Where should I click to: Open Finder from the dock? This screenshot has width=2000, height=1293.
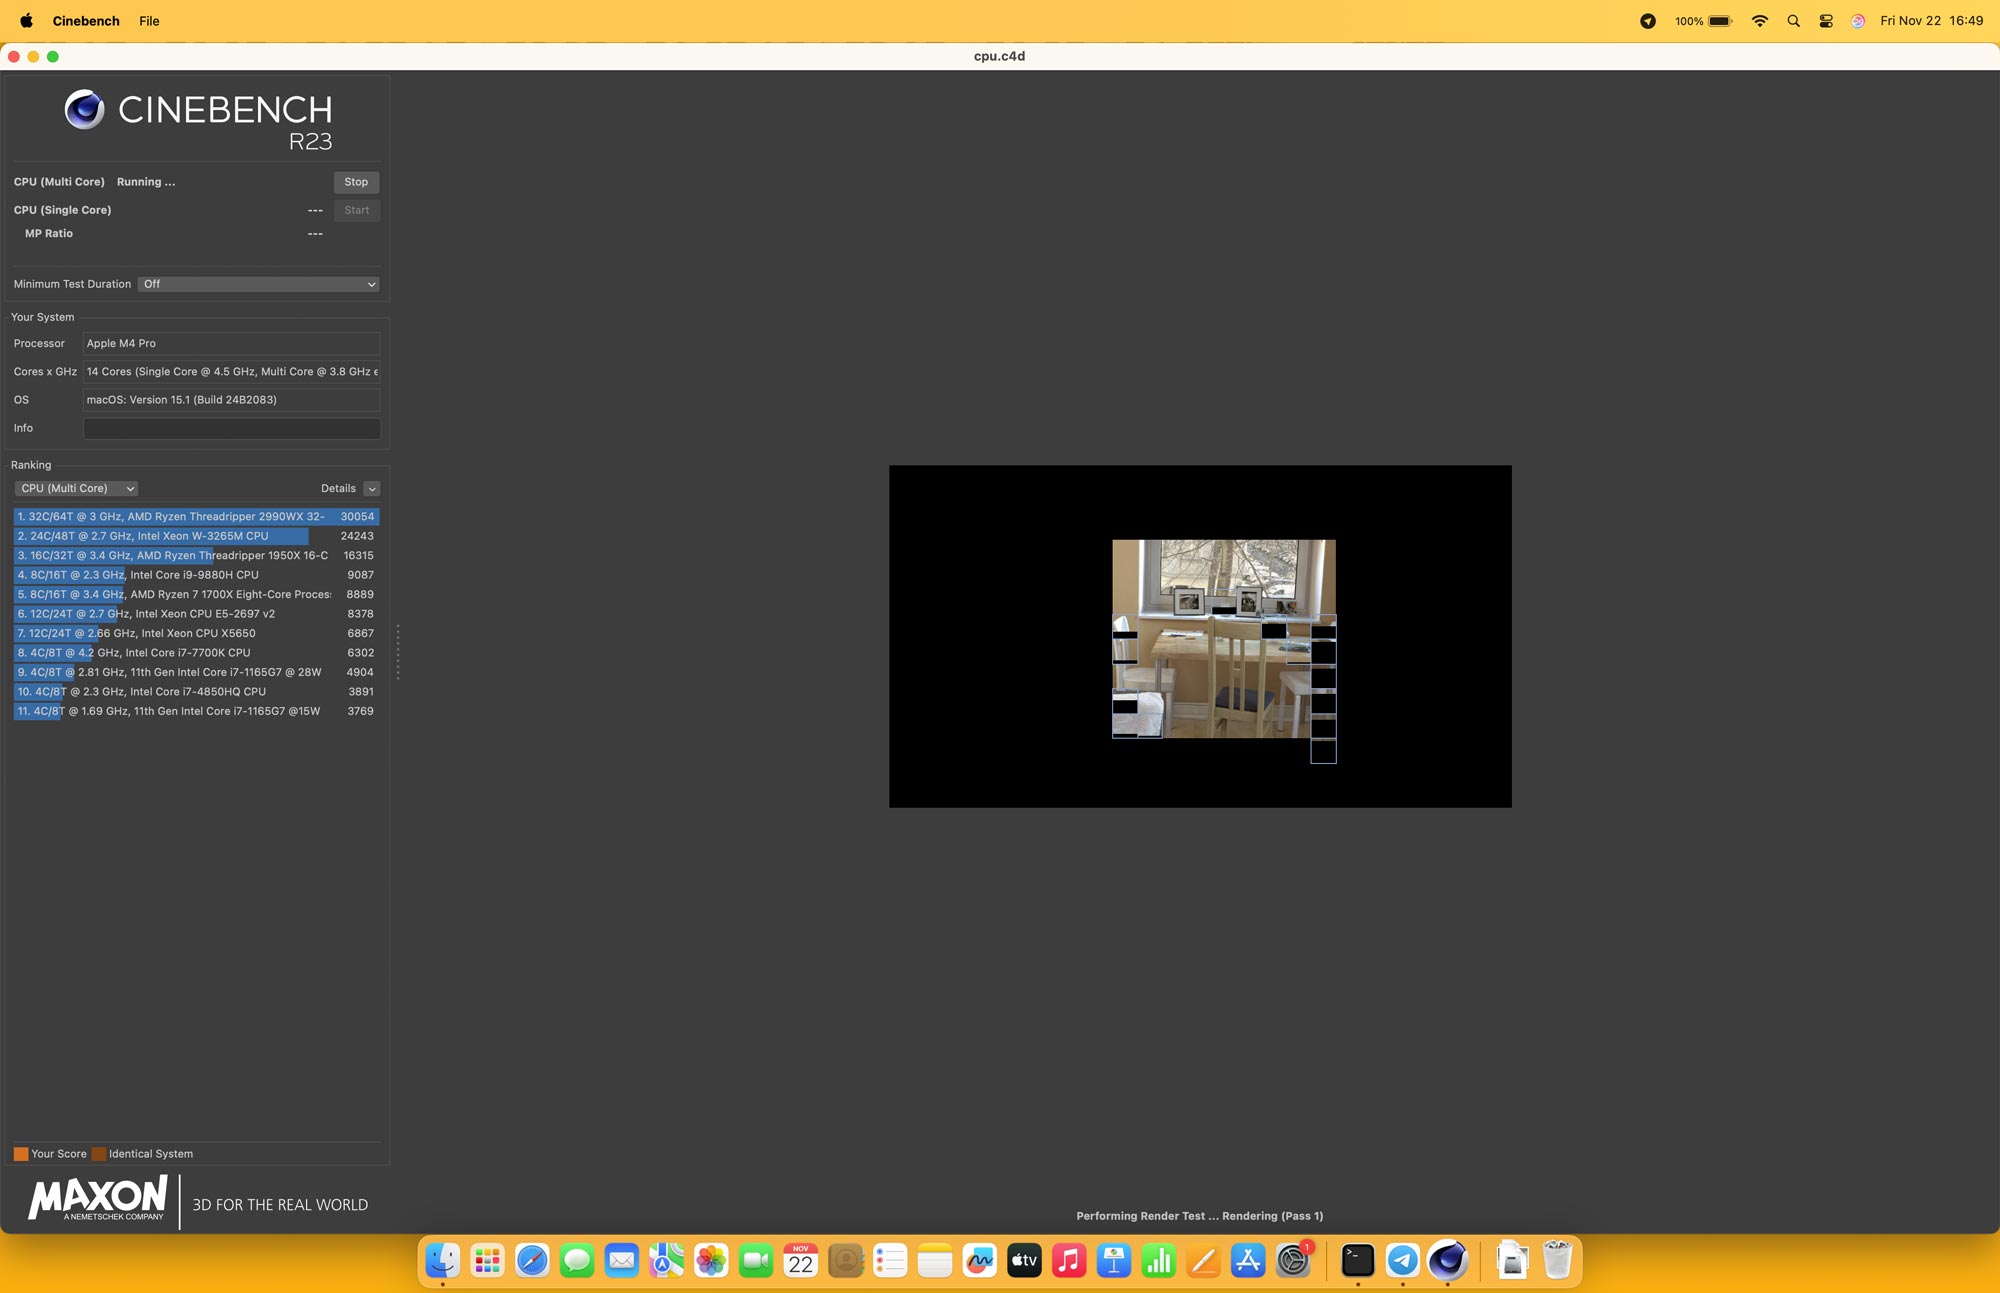443,1260
